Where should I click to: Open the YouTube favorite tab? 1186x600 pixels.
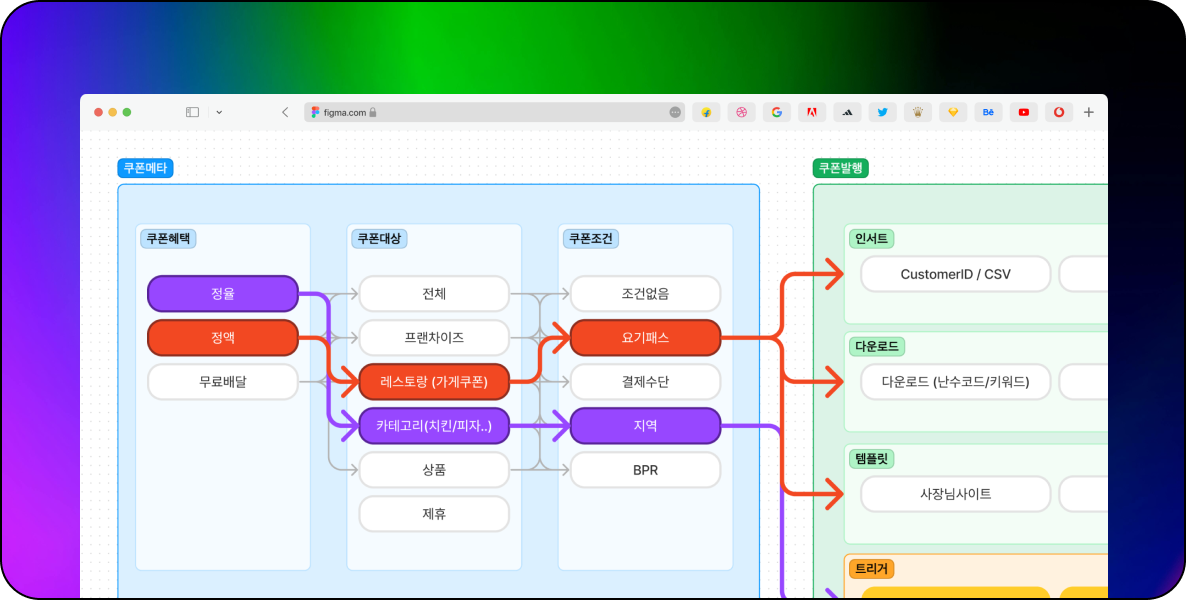1023,113
